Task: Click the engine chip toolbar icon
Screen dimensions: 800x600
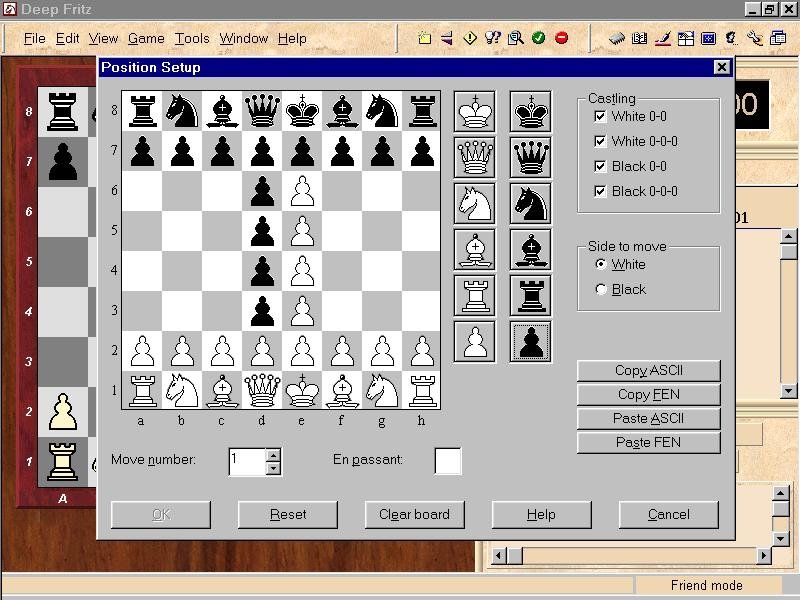Action: pos(617,38)
